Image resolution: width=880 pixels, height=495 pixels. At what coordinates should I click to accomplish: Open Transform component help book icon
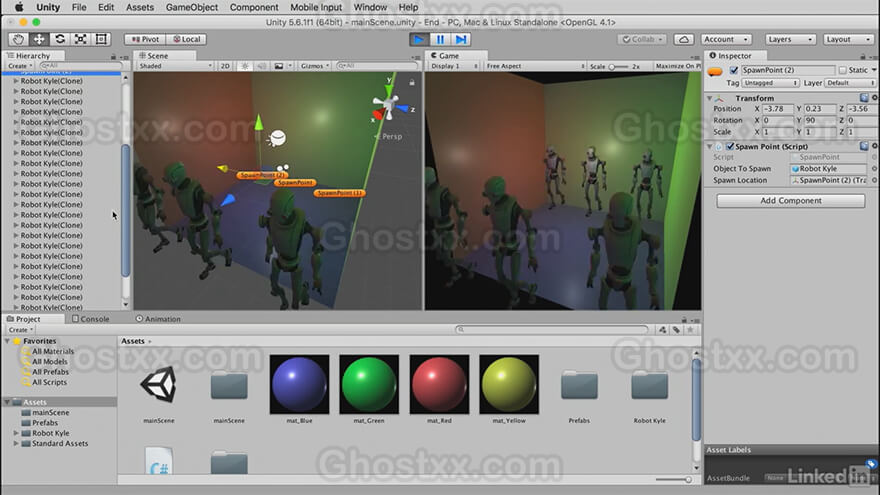click(864, 98)
